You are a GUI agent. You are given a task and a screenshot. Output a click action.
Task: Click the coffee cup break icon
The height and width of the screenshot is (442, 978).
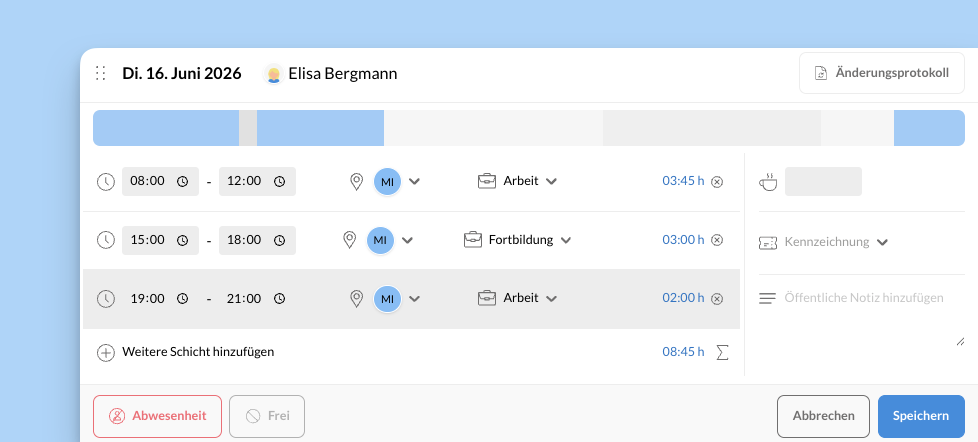click(x=768, y=181)
